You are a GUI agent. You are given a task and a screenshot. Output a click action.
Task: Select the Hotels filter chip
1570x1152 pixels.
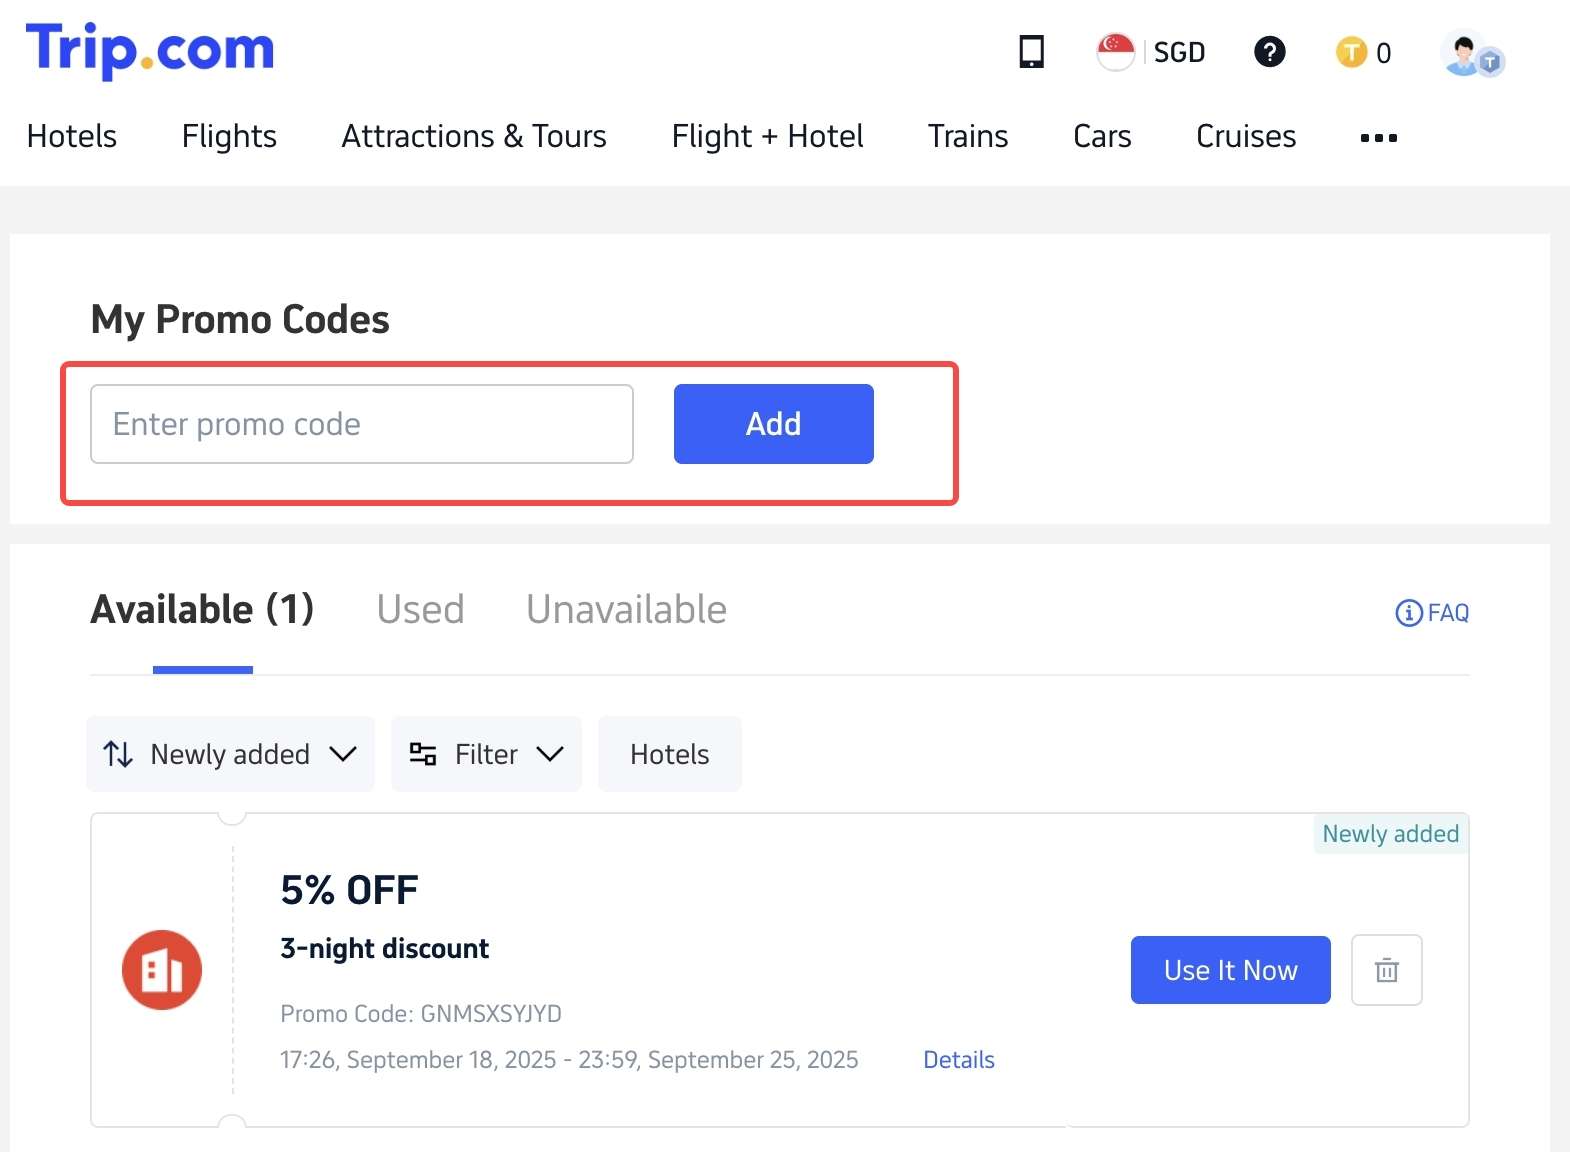click(x=669, y=754)
